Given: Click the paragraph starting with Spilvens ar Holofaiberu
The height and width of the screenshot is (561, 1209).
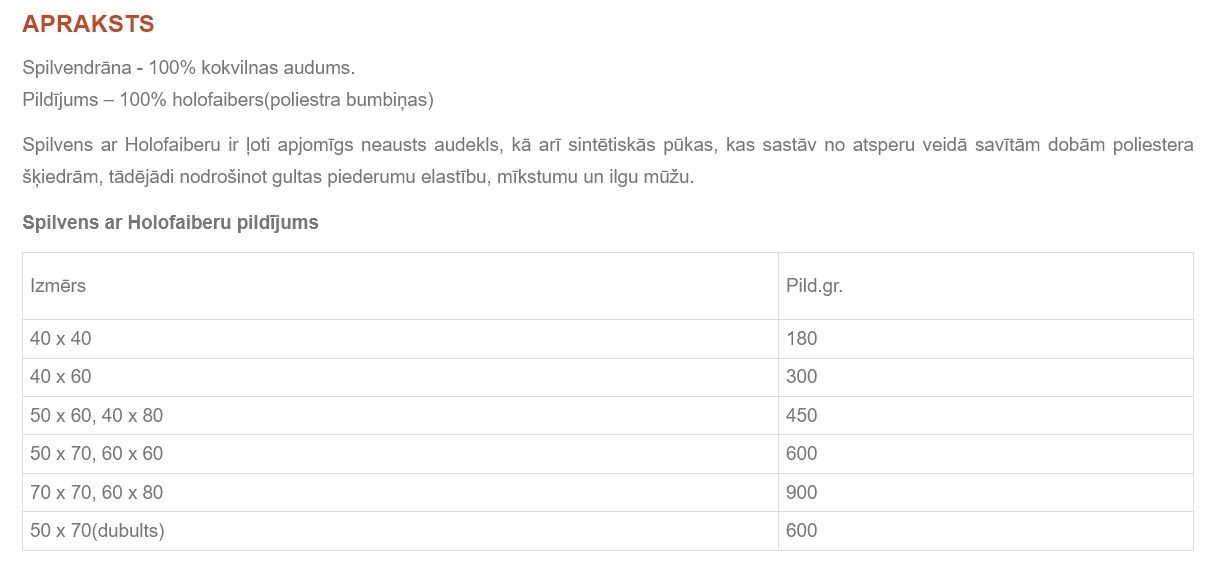Looking at the screenshot, I should point(608,161).
